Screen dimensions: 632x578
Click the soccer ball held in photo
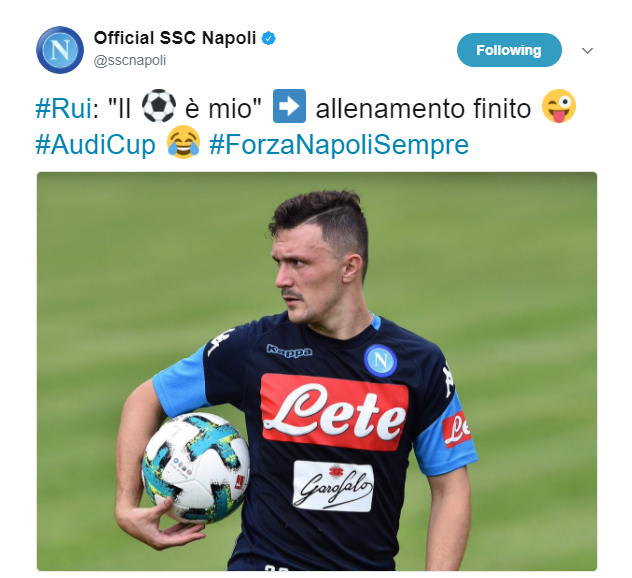196,467
